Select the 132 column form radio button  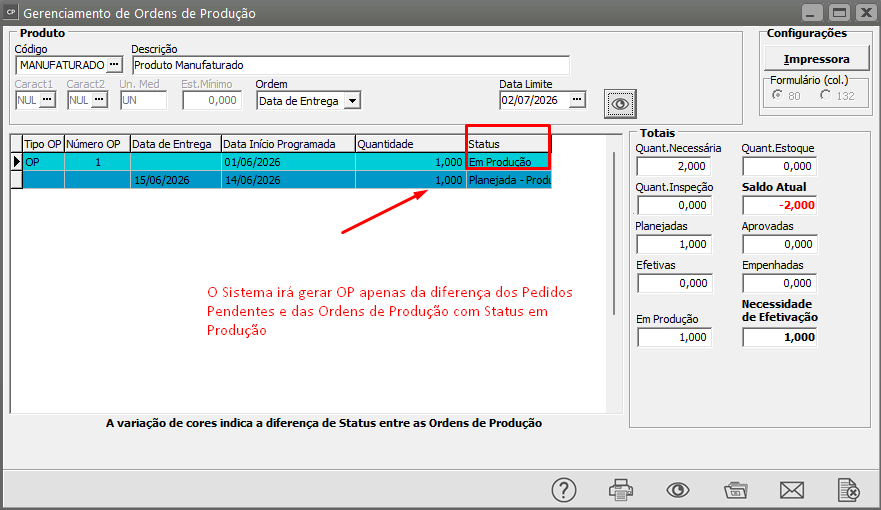(825, 95)
